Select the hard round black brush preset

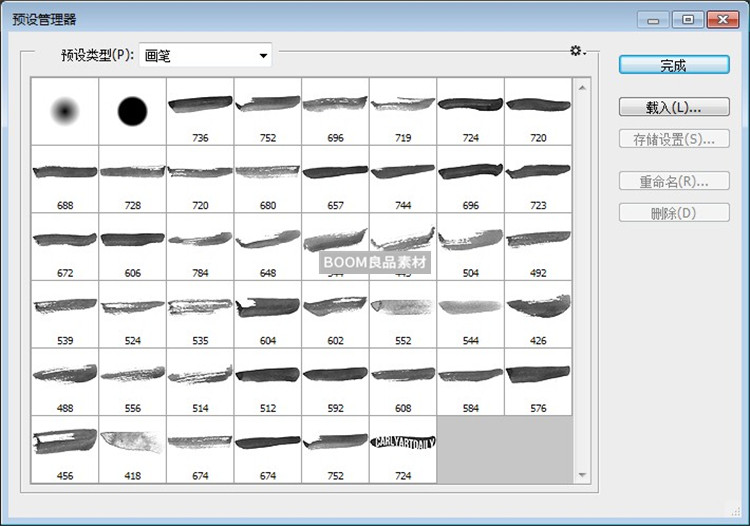point(132,112)
